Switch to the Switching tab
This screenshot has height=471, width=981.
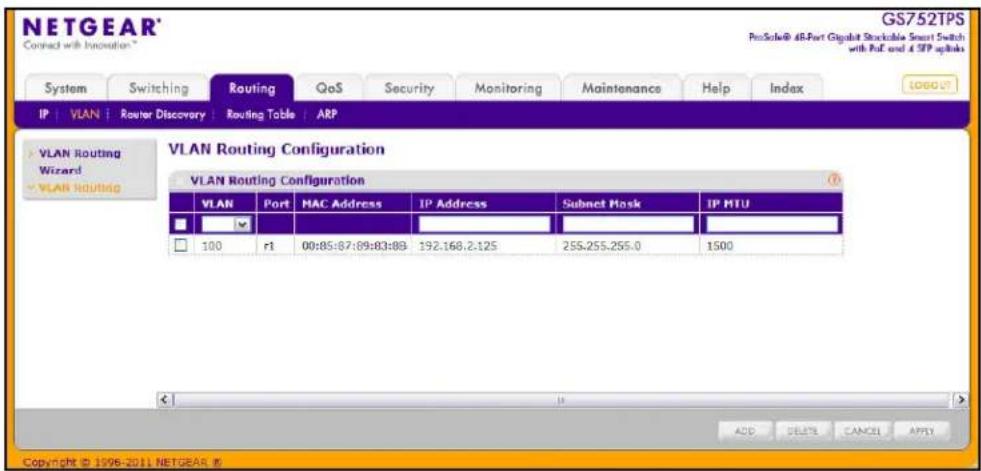(x=158, y=89)
